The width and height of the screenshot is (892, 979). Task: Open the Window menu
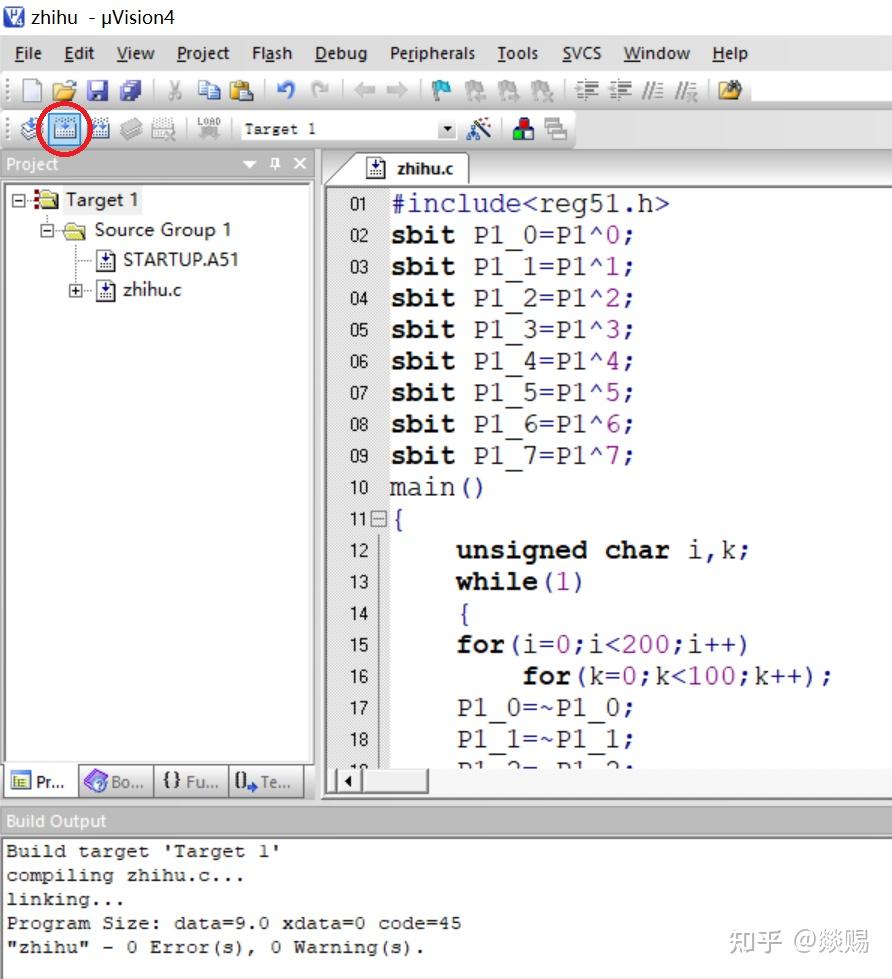tap(657, 54)
